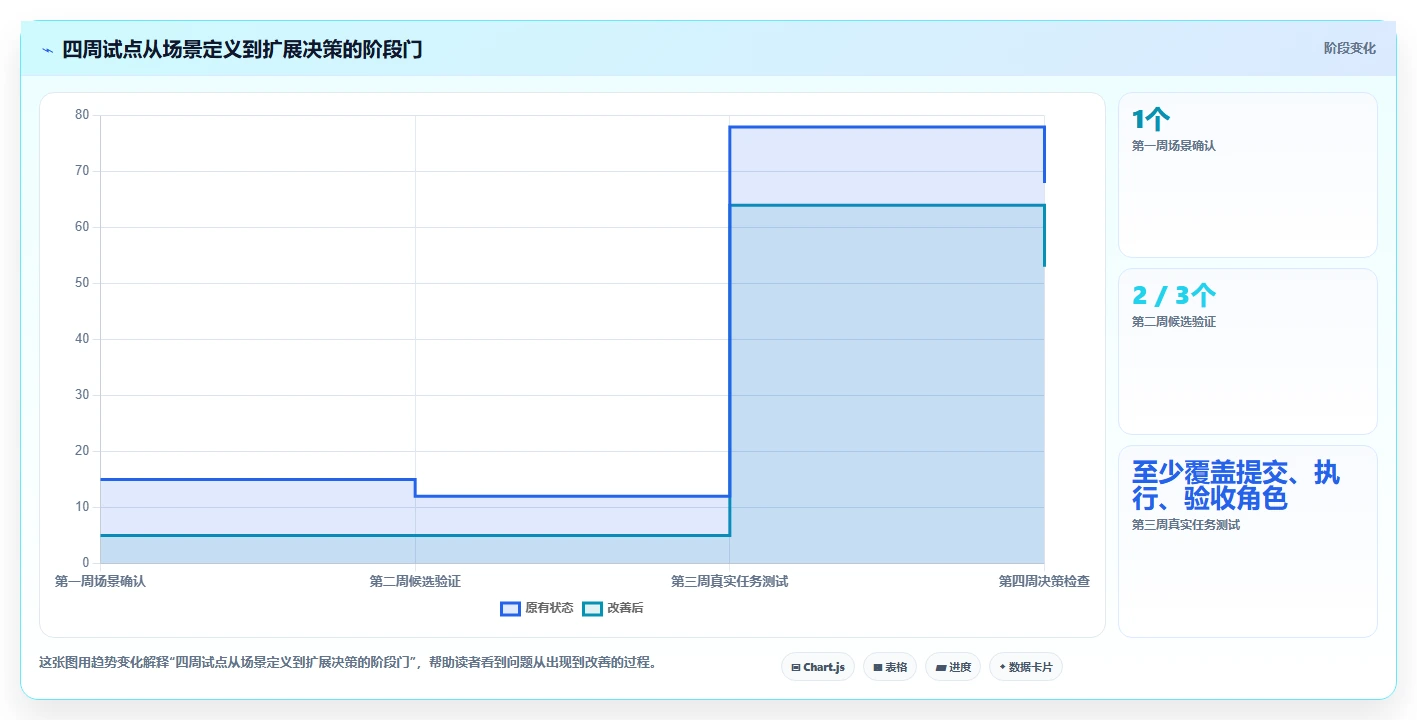Screen dimensions: 1417x720
Task: Click x-axis label 第一周场景确认
Action: click(100, 581)
